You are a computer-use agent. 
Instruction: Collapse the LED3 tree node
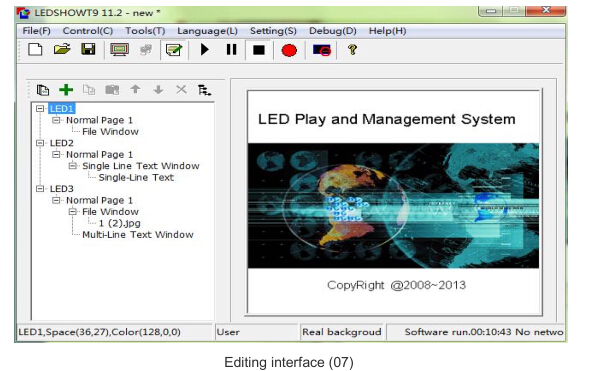click(40, 189)
